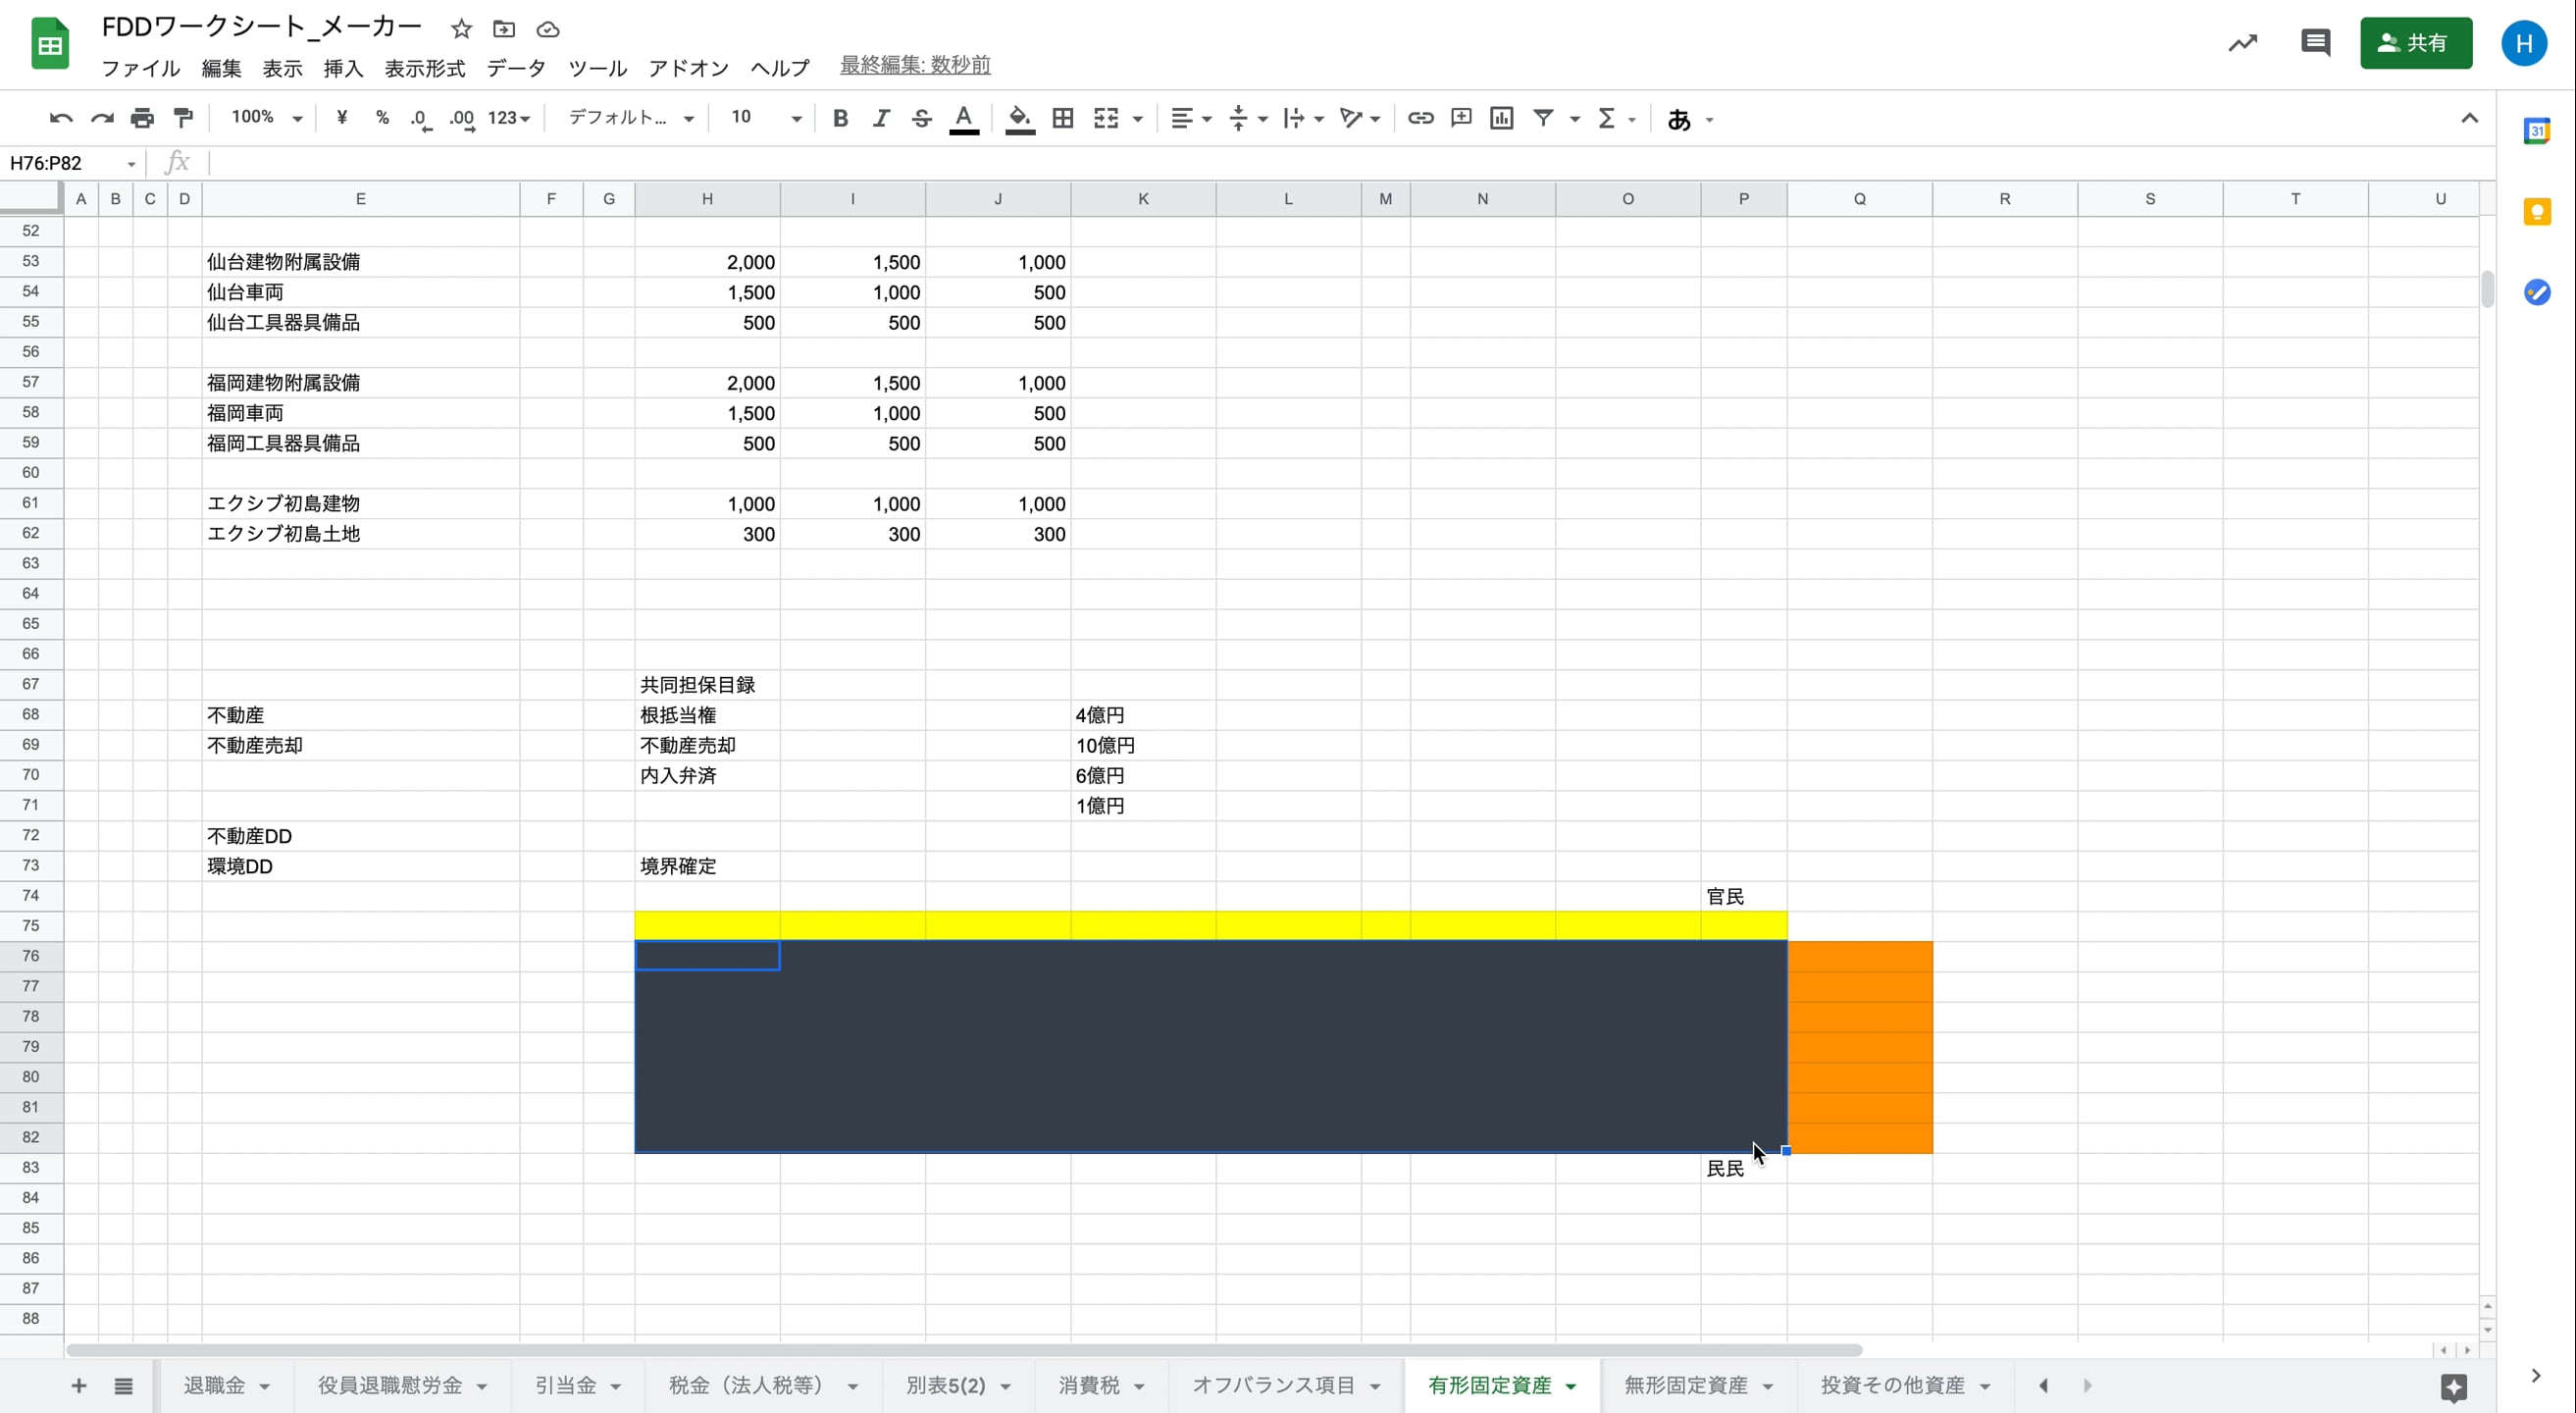Open the データ menu

(516, 68)
